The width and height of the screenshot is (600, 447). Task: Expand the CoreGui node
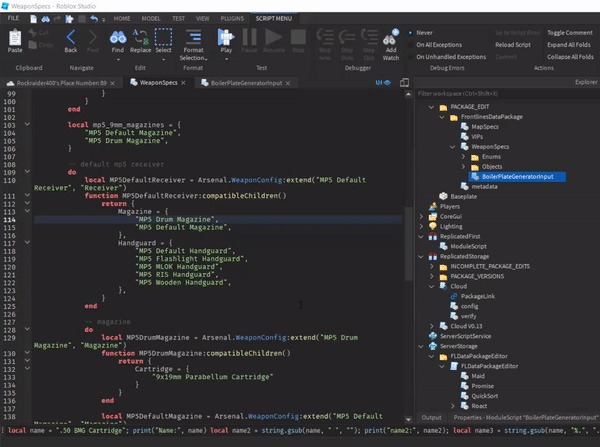[x=421, y=216]
